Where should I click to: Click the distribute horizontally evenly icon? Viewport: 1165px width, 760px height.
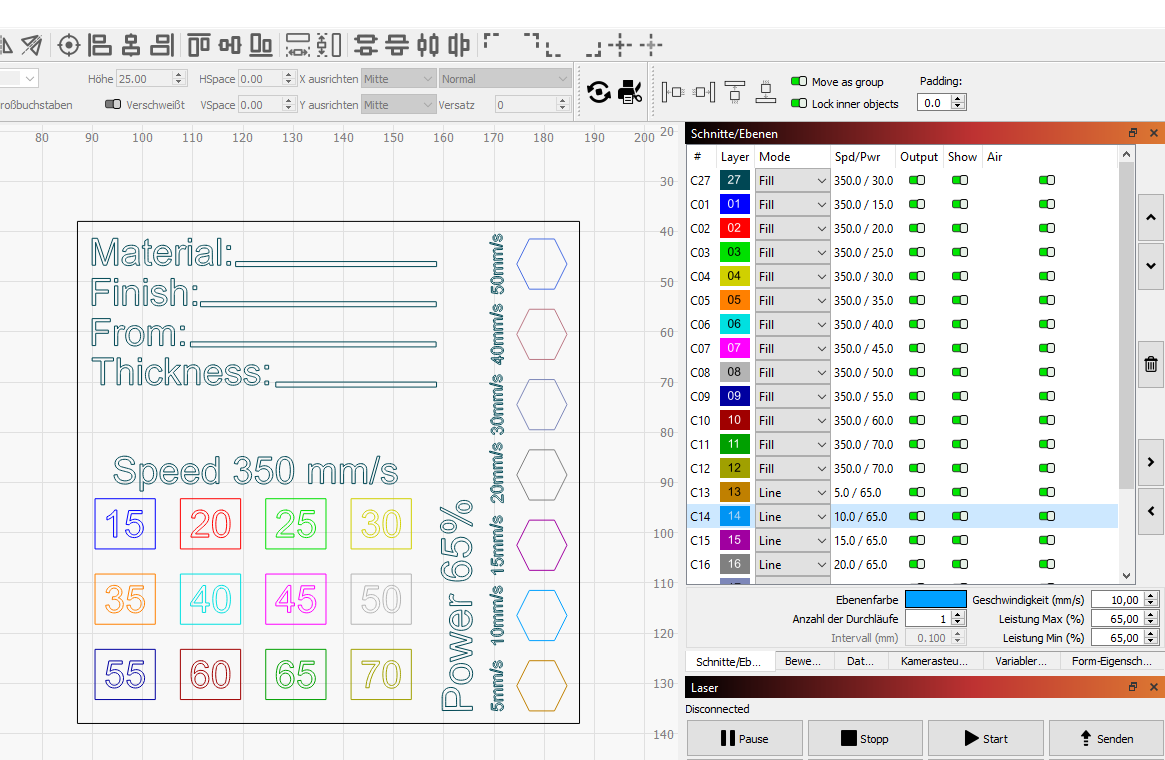click(x=298, y=45)
